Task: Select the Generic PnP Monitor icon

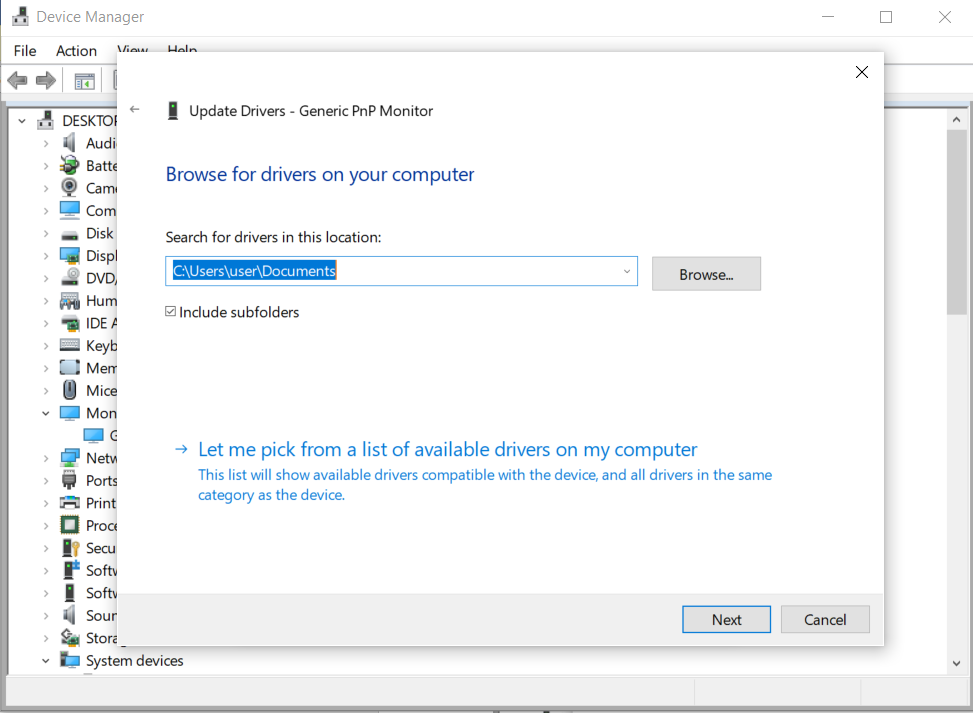Action: click(x=95, y=435)
